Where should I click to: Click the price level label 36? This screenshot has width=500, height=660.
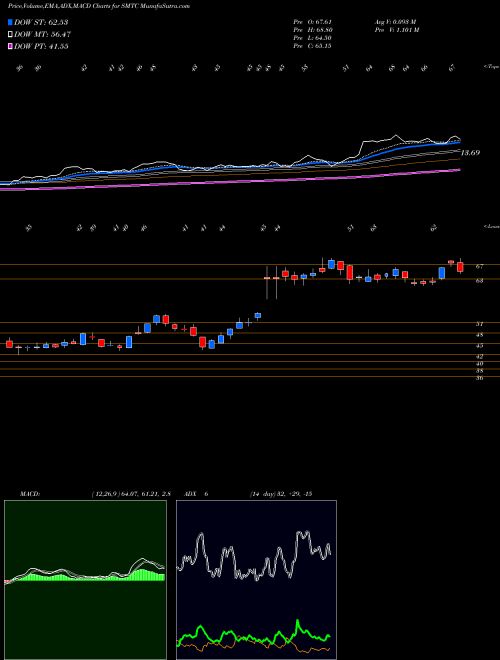479,378
